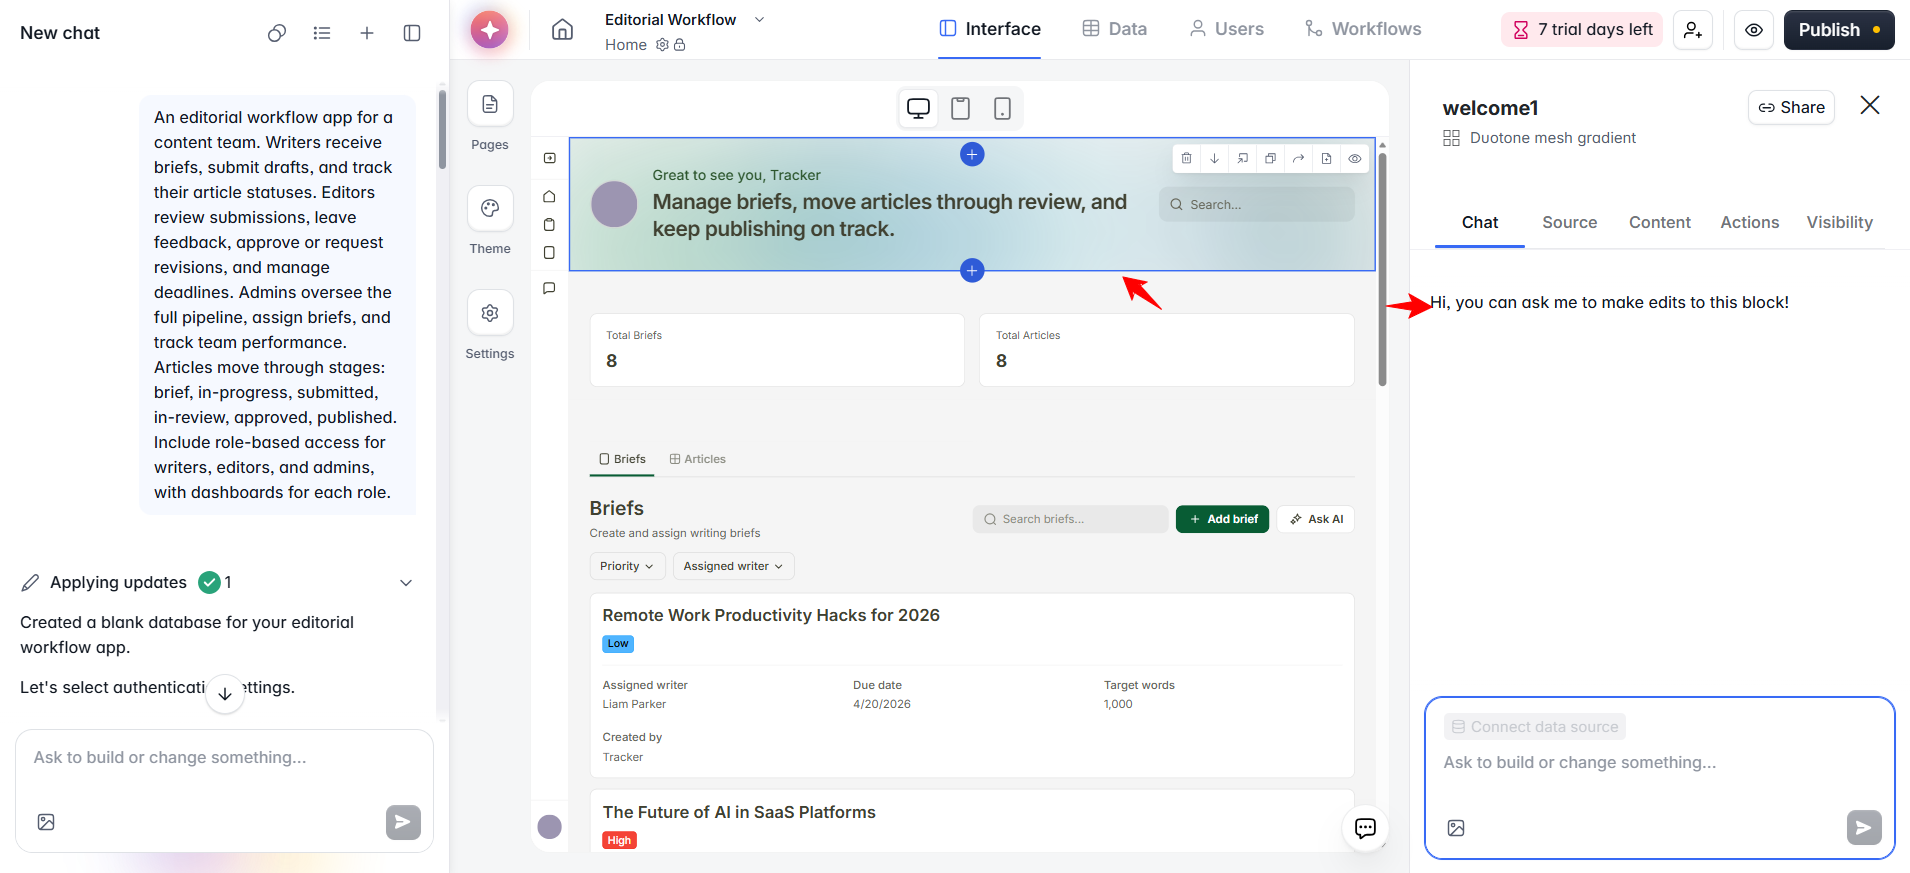Click the settings gear beside Home
This screenshot has height=873, width=1910.
tap(662, 45)
